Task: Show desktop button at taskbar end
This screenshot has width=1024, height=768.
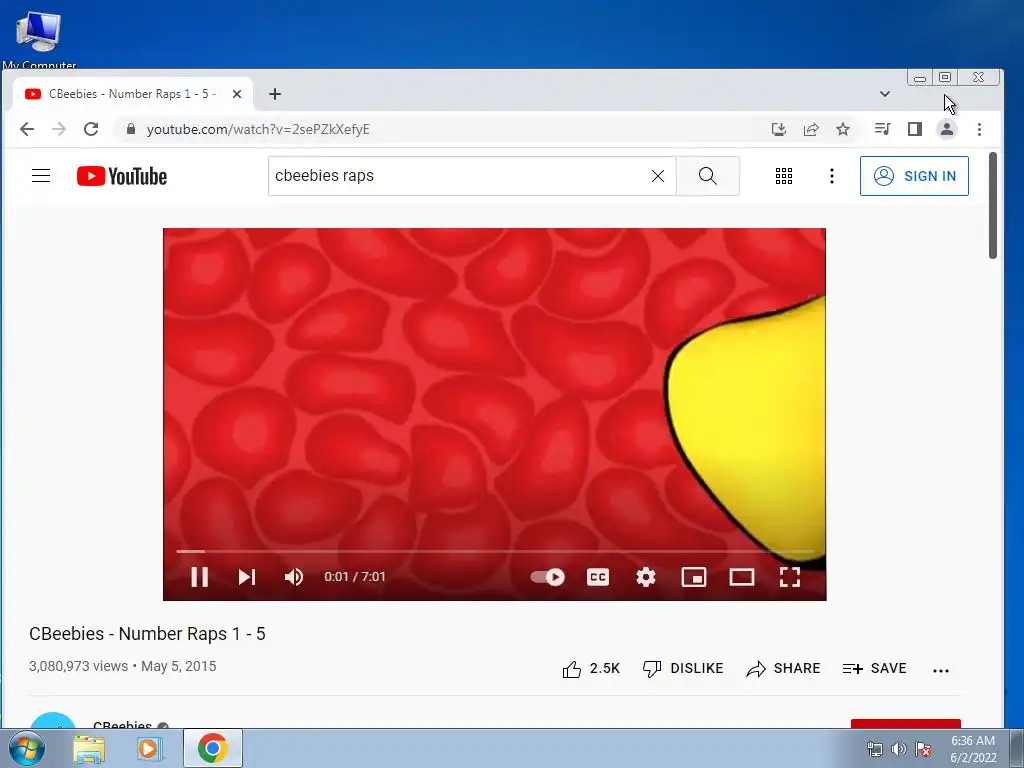Action: pyautogui.click(x=1017, y=748)
